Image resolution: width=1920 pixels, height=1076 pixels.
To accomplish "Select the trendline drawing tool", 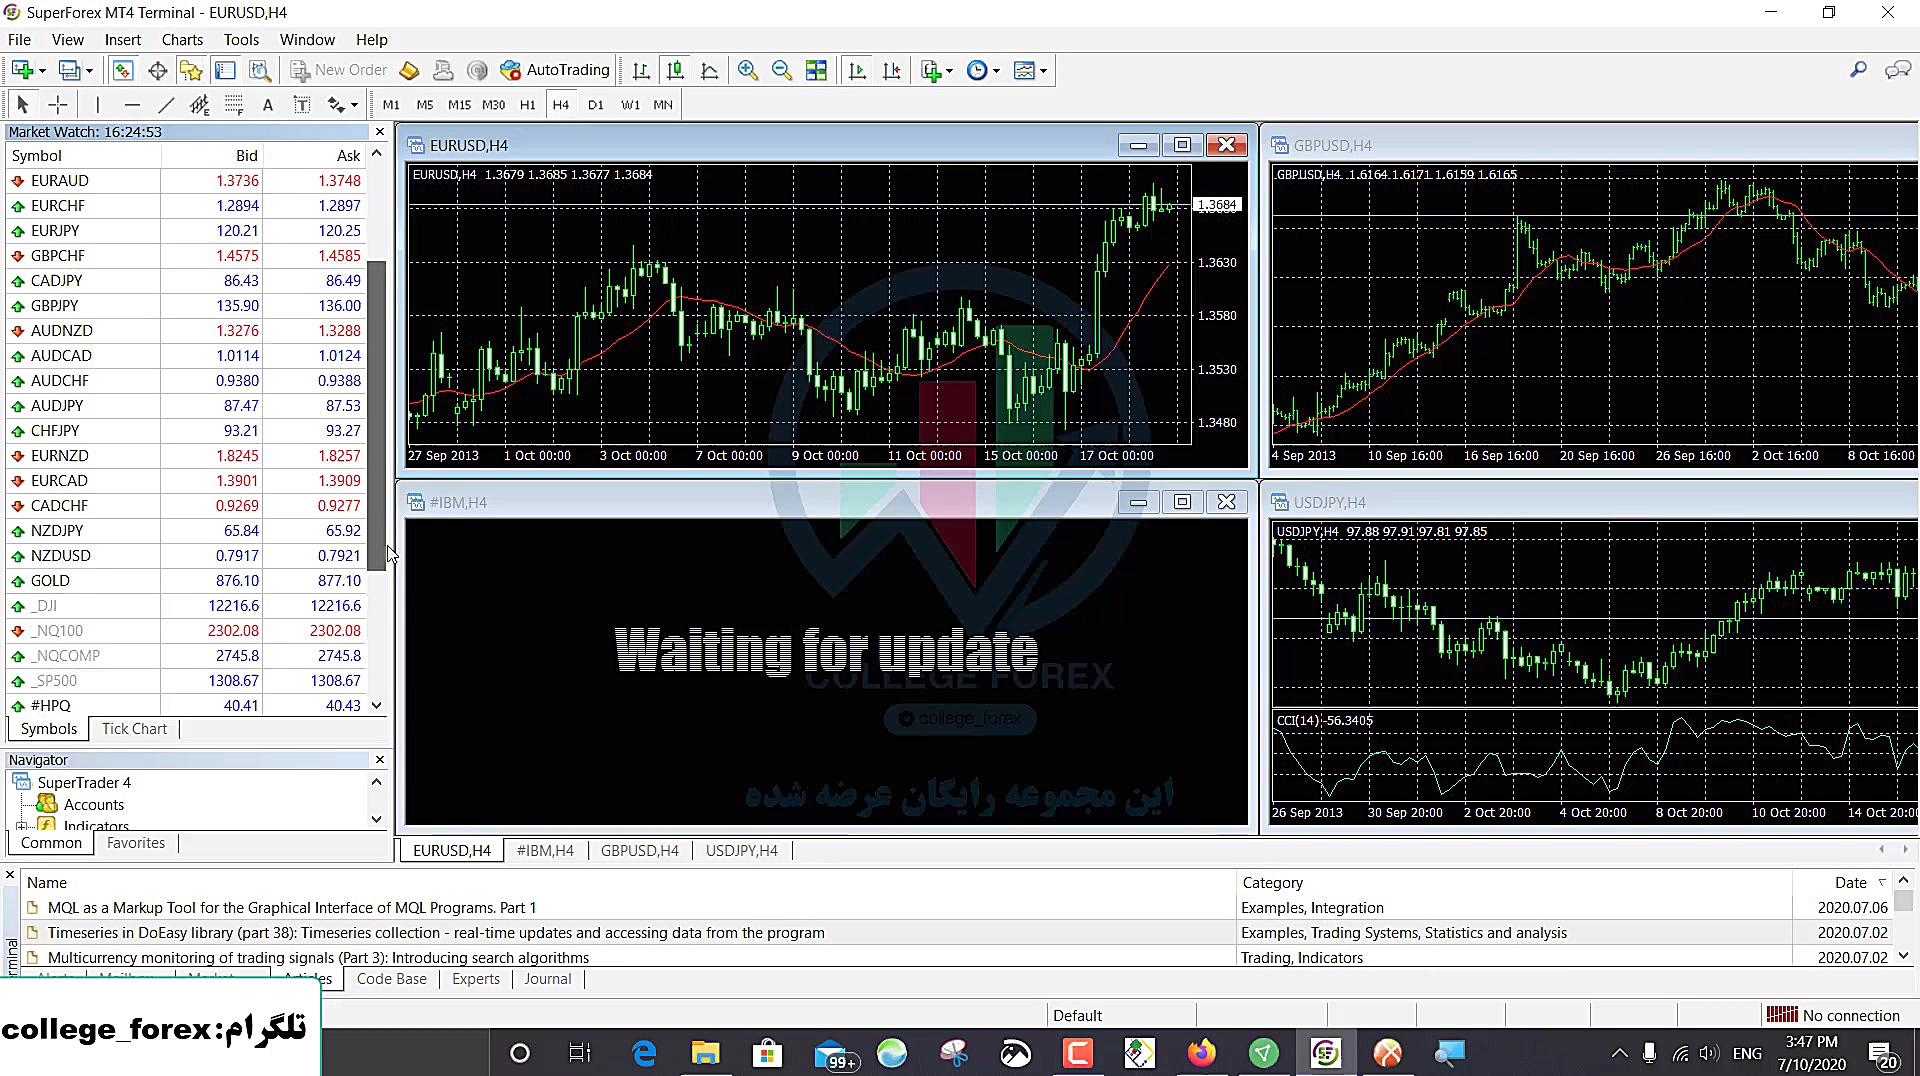I will (x=166, y=104).
